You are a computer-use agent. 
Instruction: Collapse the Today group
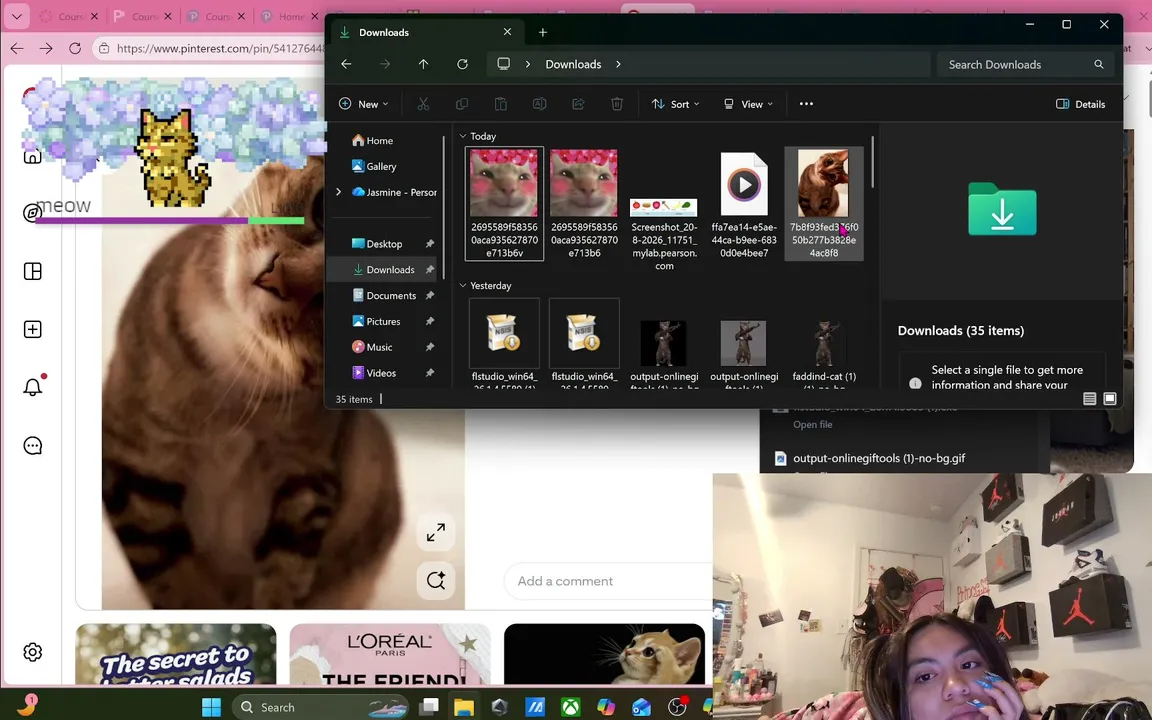click(x=463, y=136)
